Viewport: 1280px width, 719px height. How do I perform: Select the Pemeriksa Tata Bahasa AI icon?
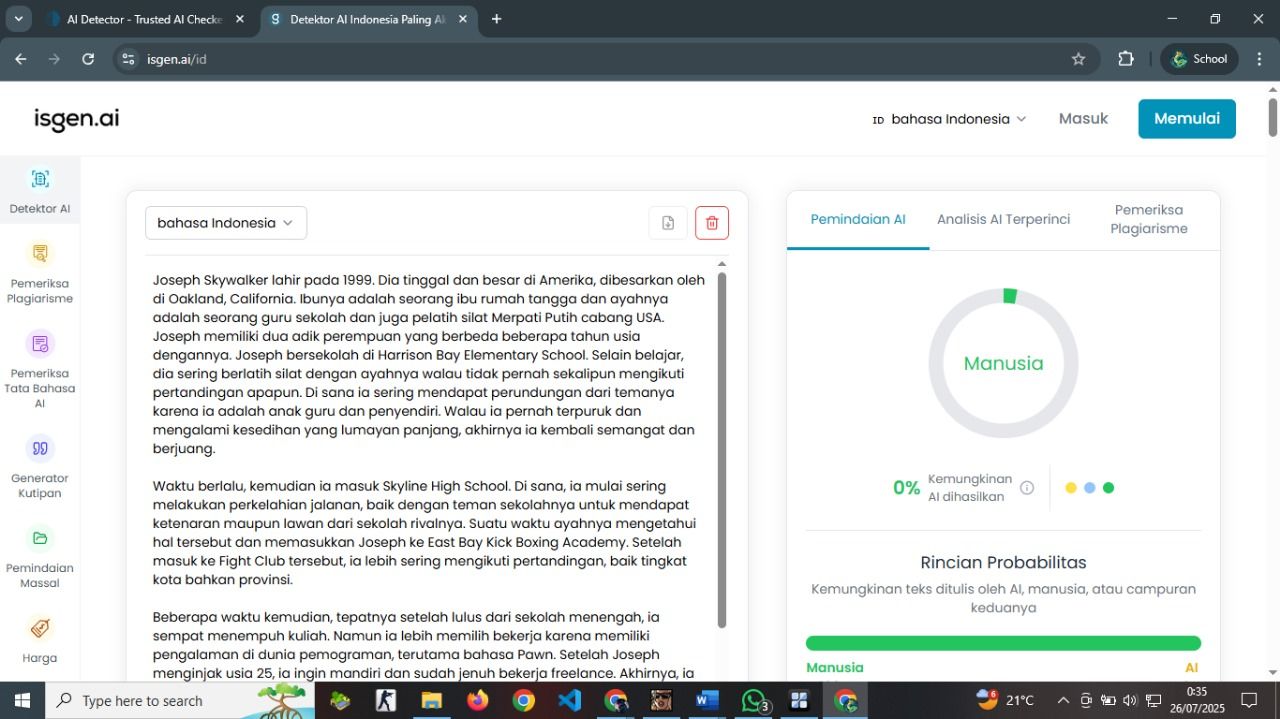tap(40, 344)
